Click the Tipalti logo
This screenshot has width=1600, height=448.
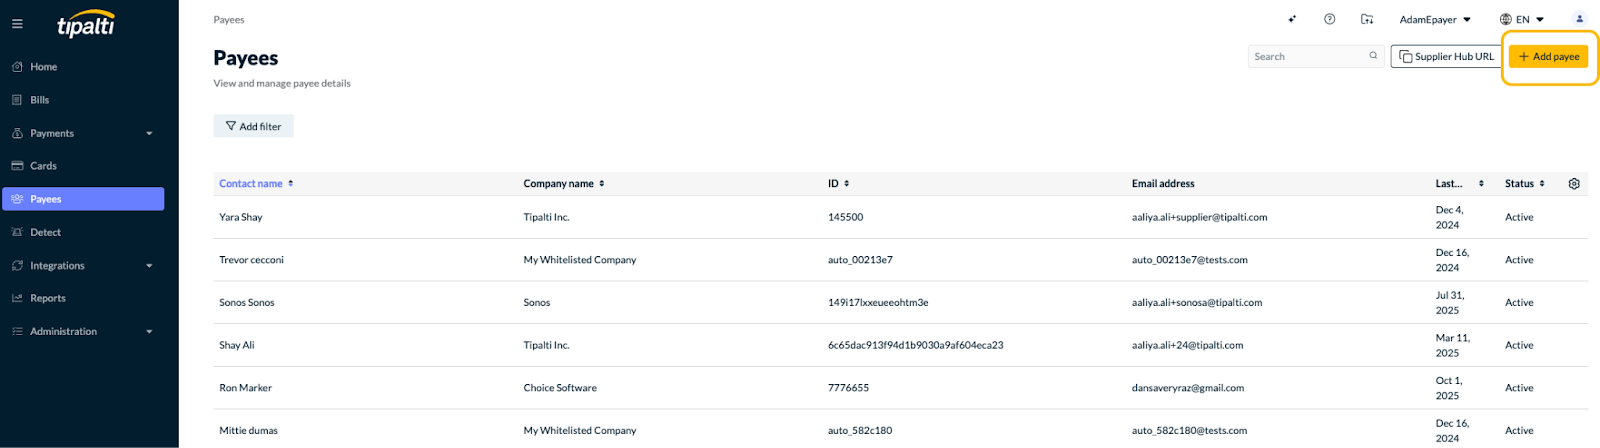click(x=85, y=24)
